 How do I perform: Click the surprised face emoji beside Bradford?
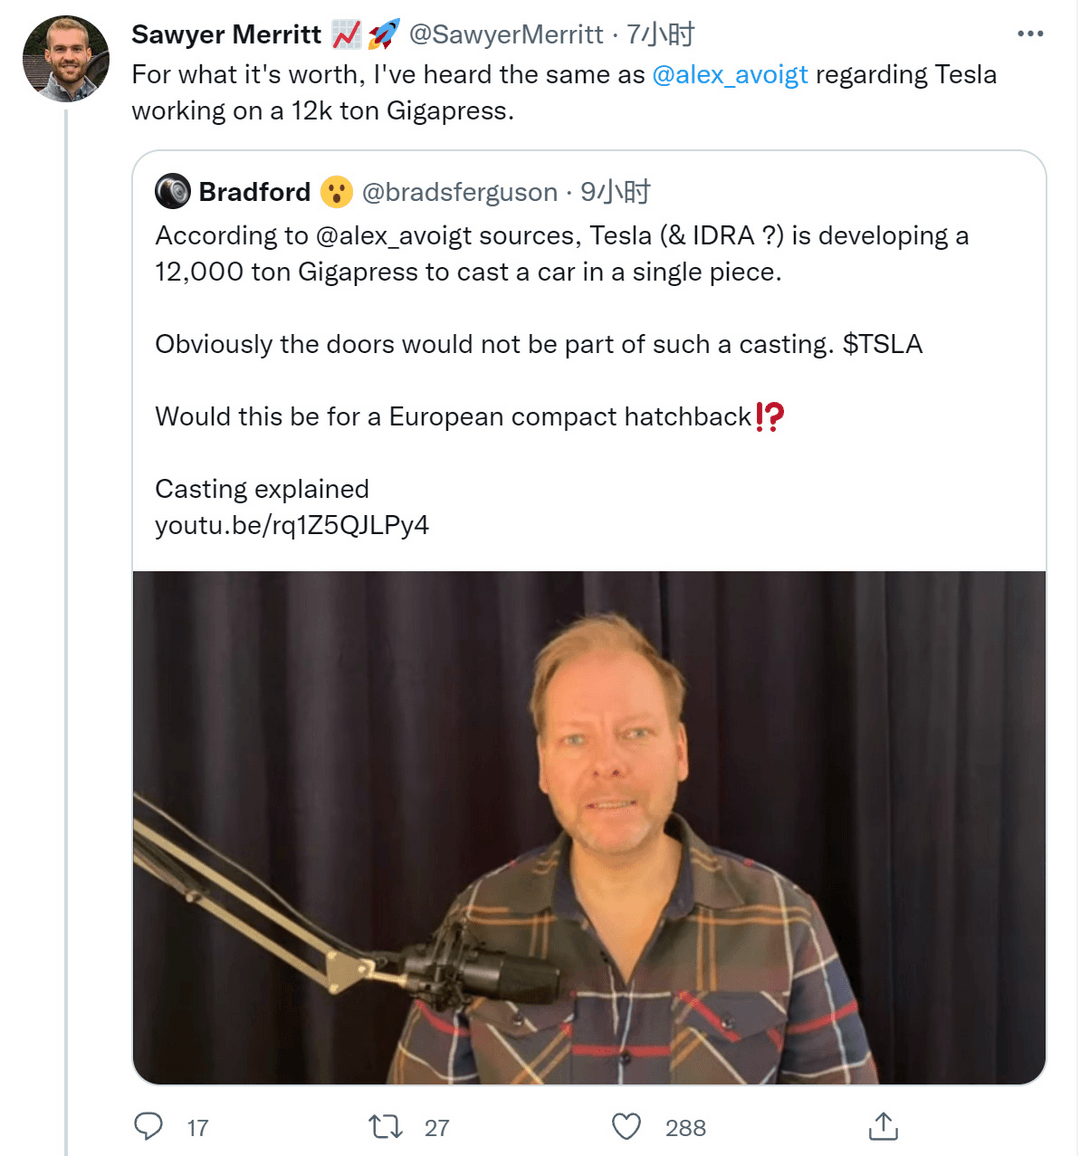337,192
